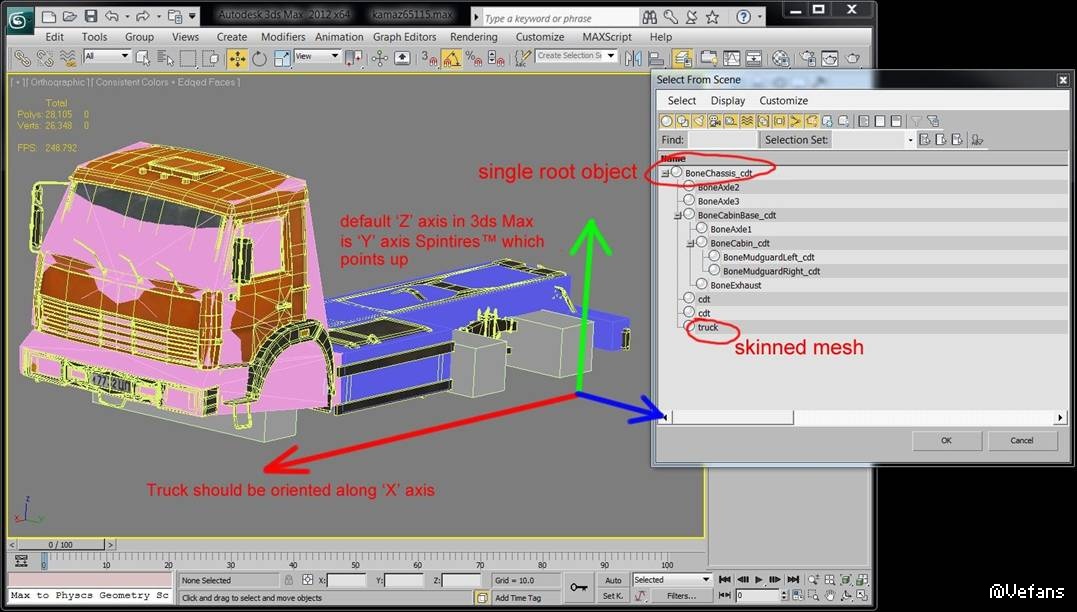
Task: Click the Find input field
Action: pyautogui.click(x=722, y=140)
